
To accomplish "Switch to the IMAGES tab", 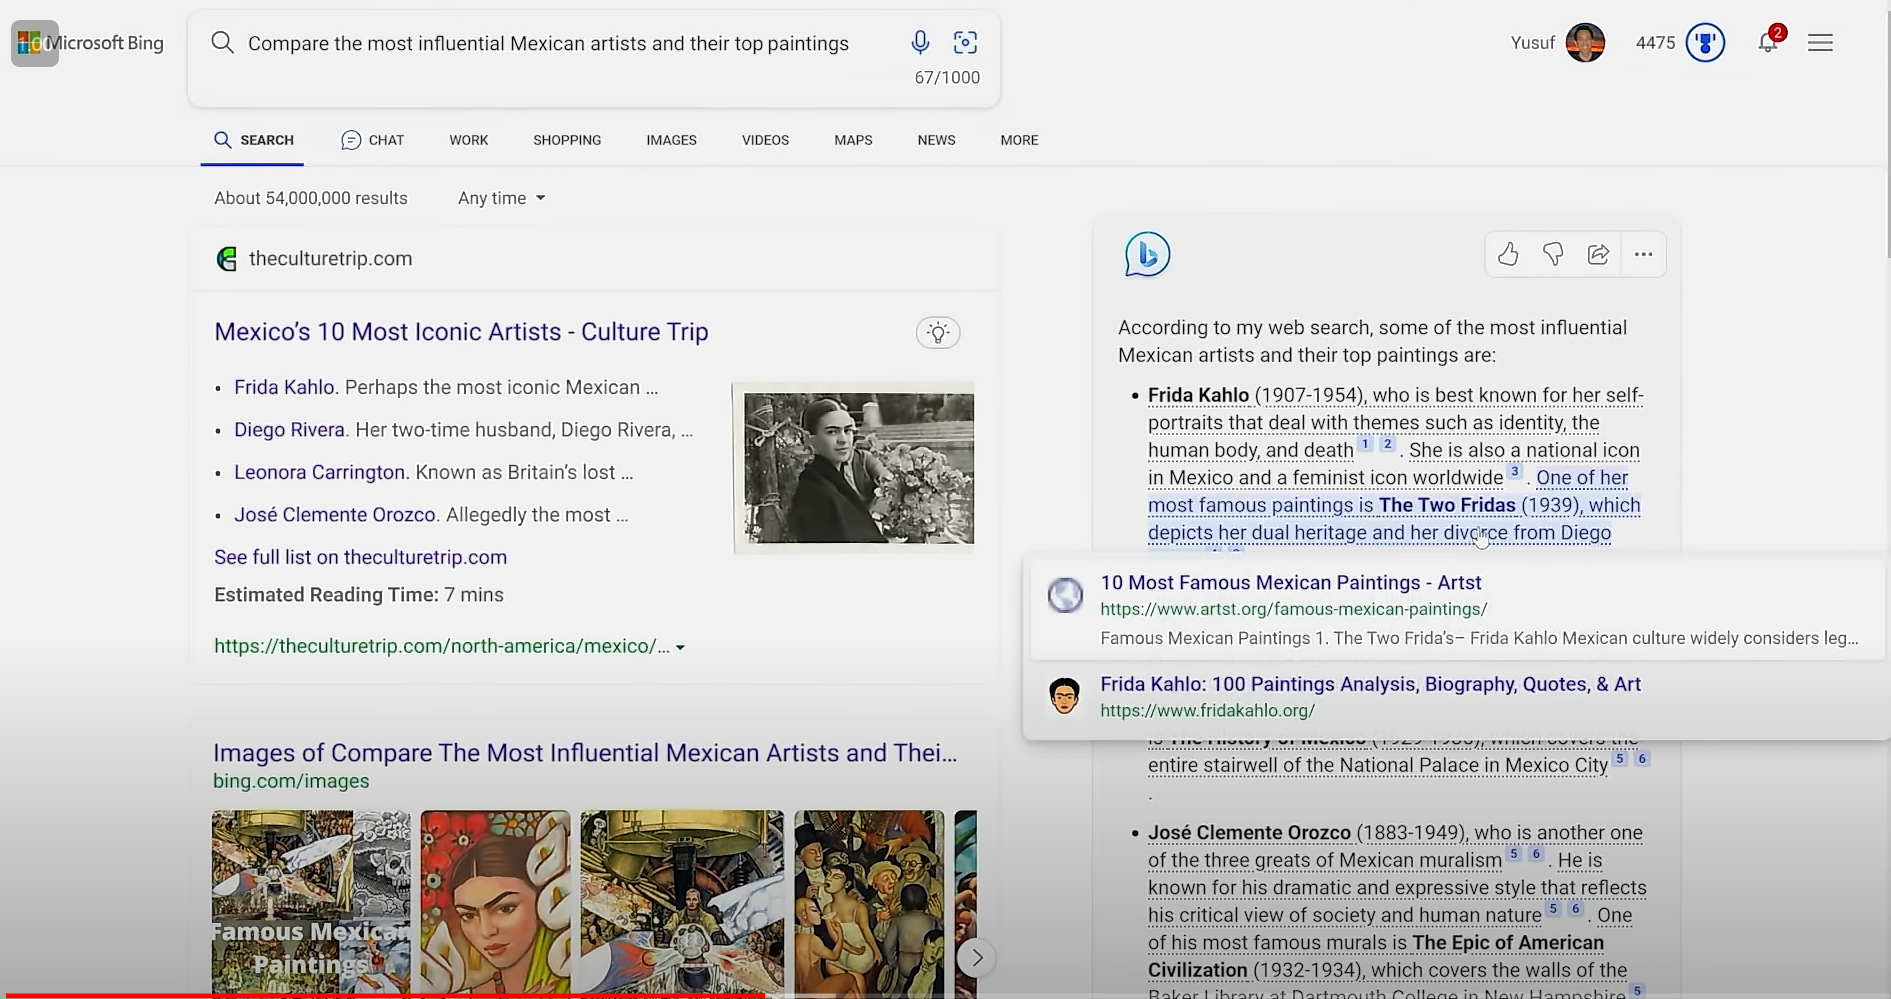I will coord(671,140).
